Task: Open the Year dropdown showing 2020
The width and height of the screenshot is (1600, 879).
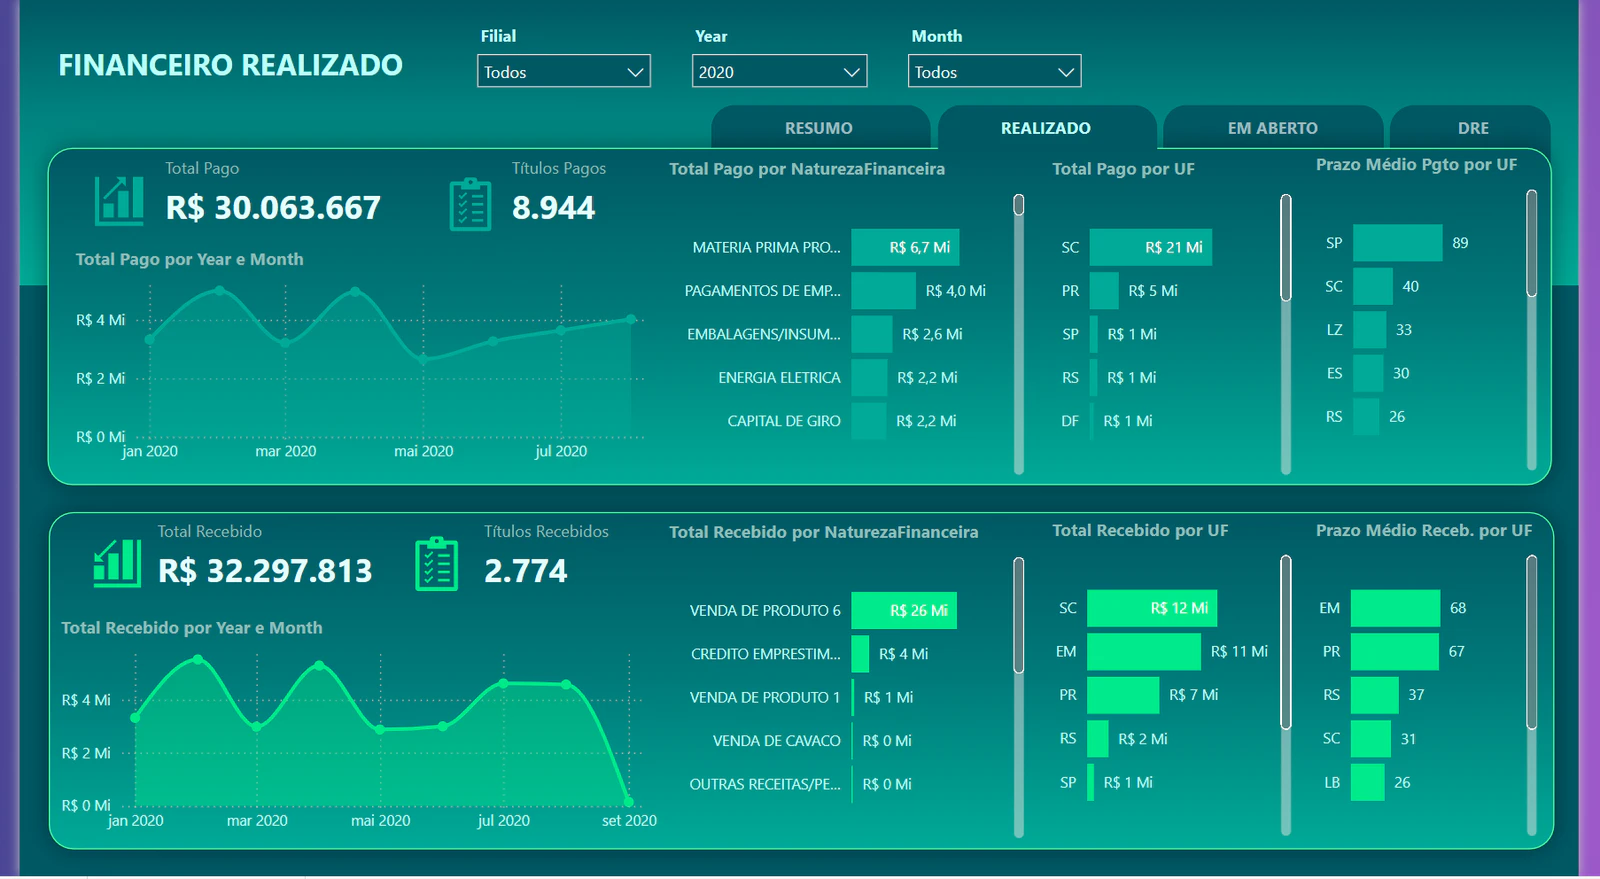Action: [x=779, y=71]
